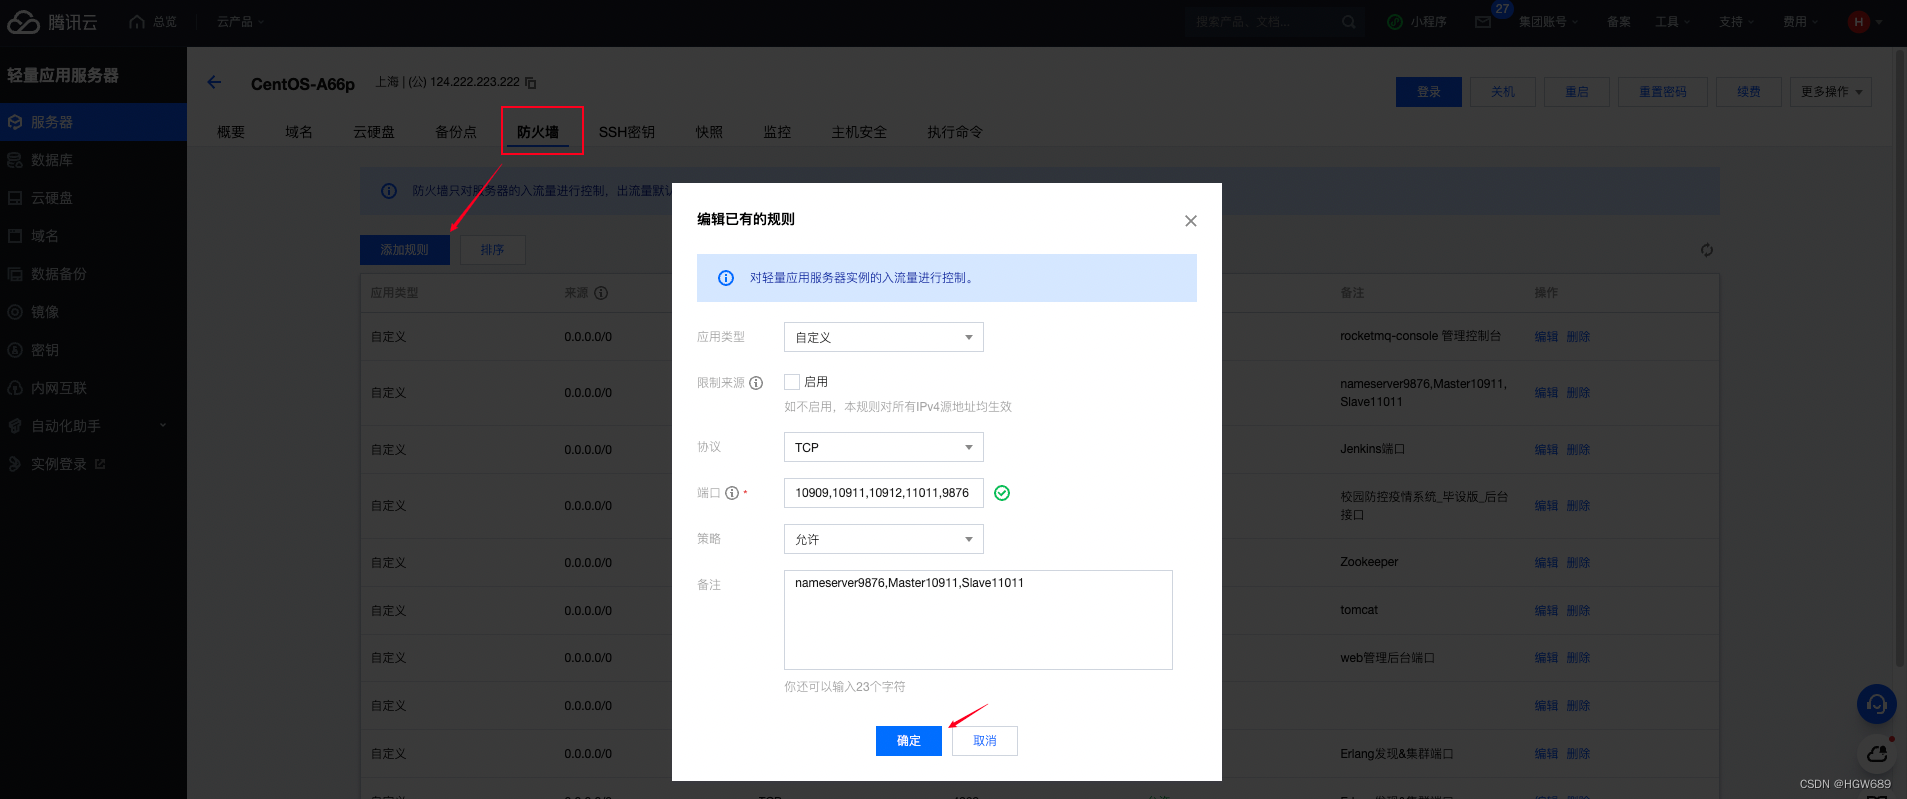Screen dimensions: 1907x799
Task: Click the 端口 input with 10909,10911 values
Action: pos(883,493)
